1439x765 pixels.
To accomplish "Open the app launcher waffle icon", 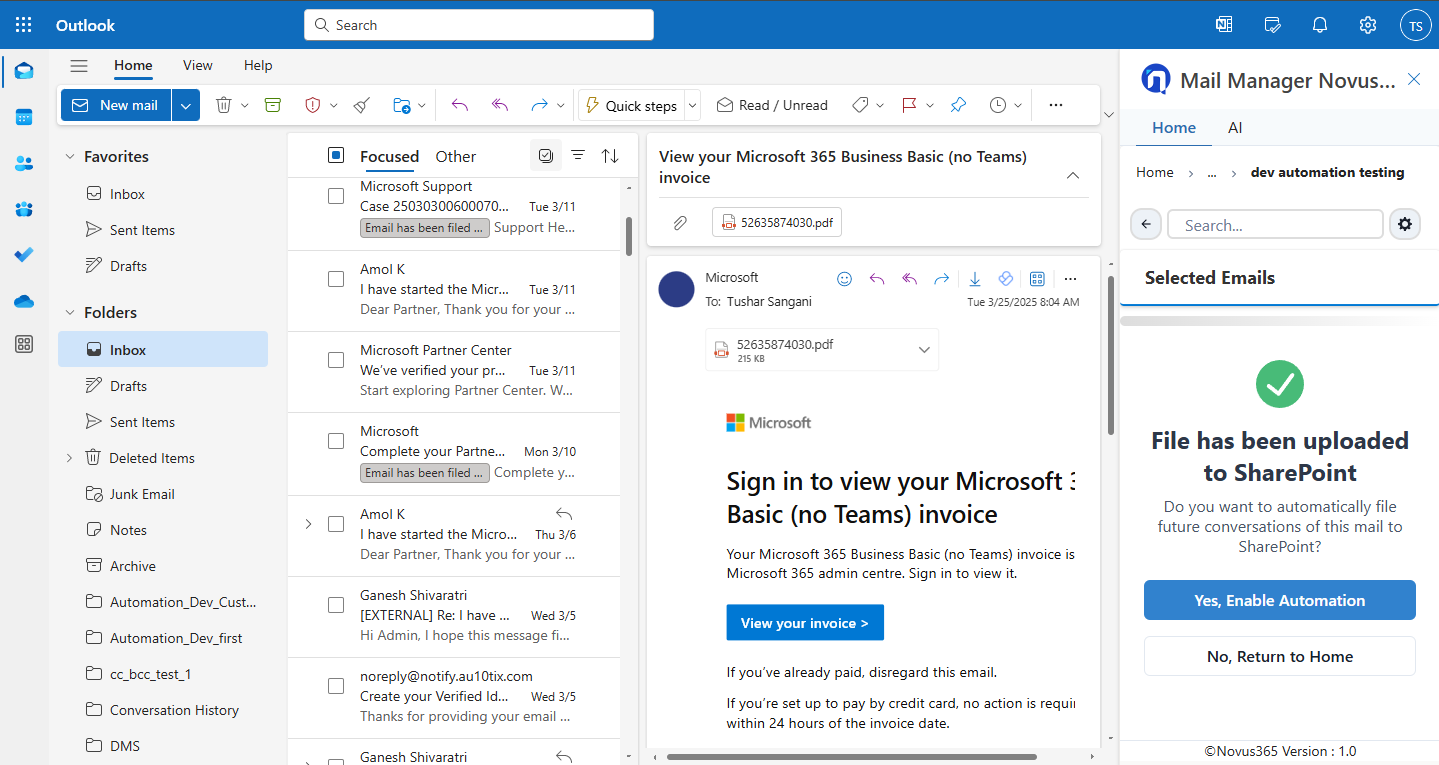I will pyautogui.click(x=24, y=25).
